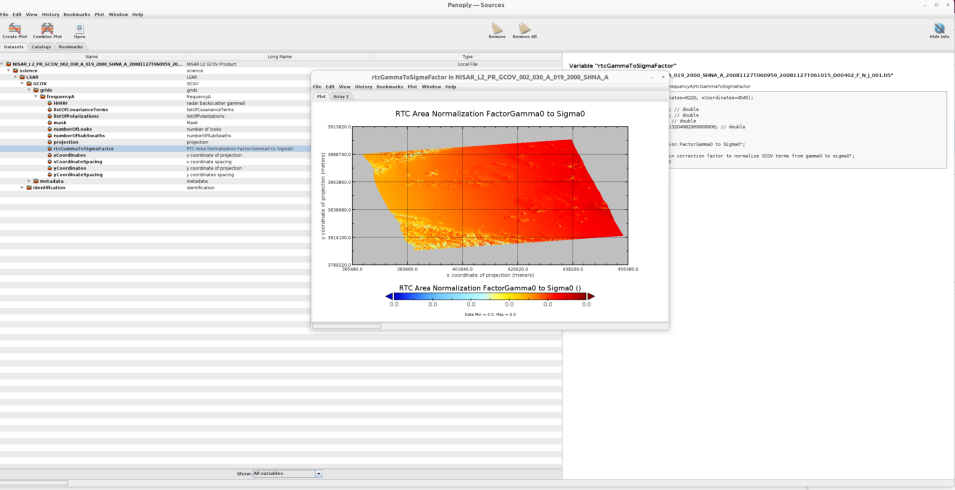Screen dimensions: 955x490
Task: Open Plot menu in Sources window
Action: pos(99,15)
